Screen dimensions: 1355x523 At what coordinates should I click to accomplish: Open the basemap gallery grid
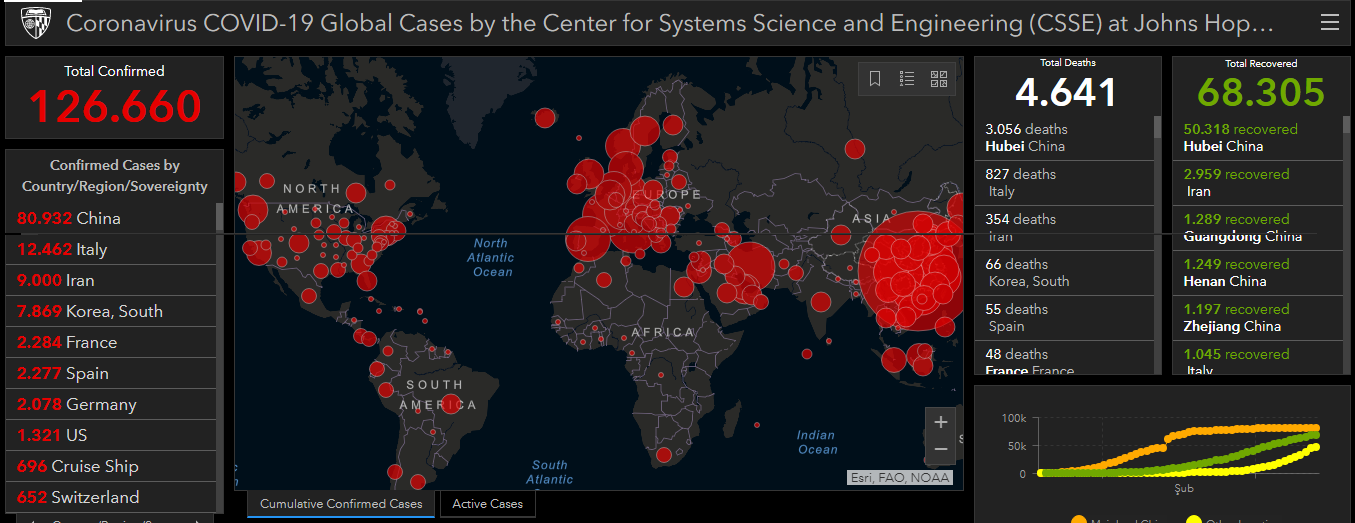coord(938,79)
